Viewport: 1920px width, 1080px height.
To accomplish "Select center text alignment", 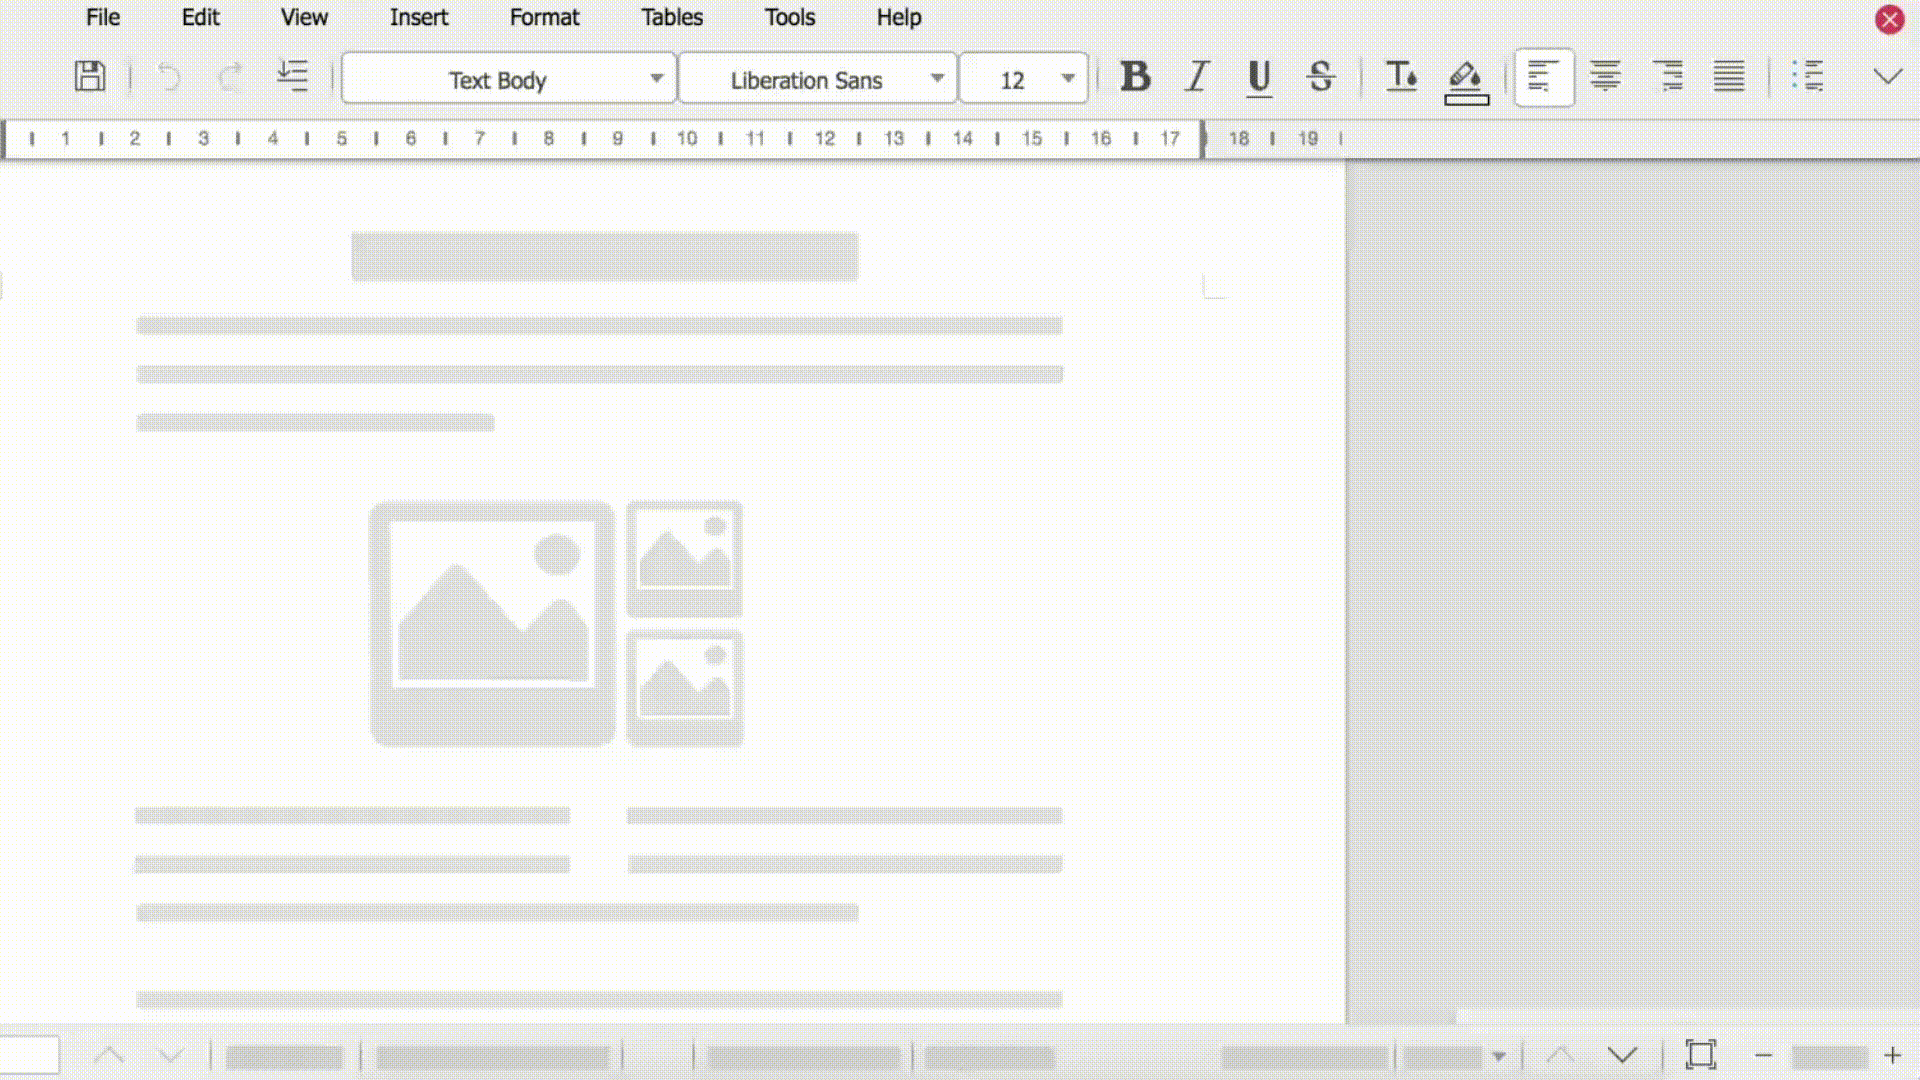I will pos(1605,77).
